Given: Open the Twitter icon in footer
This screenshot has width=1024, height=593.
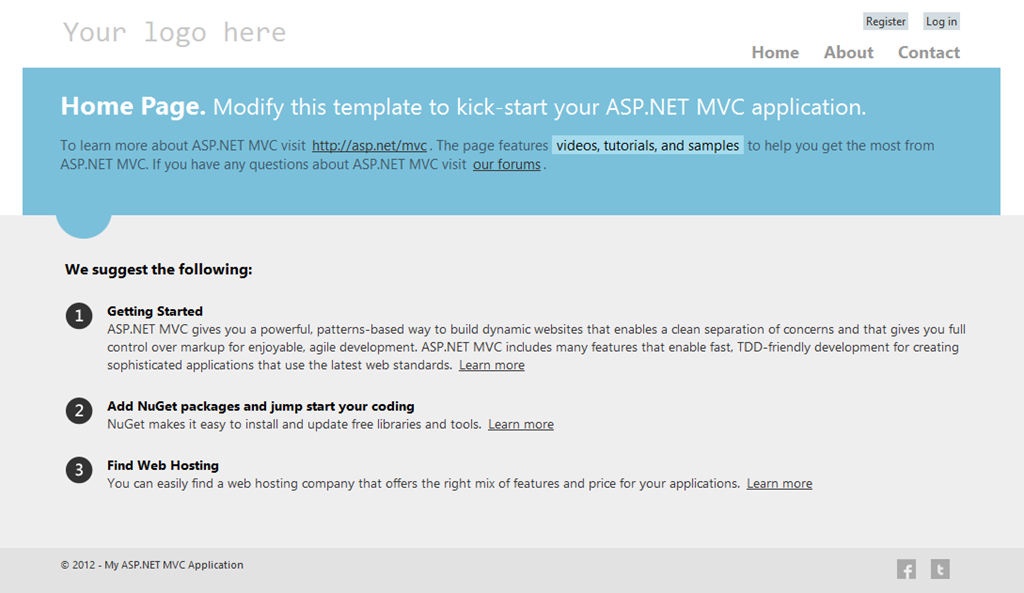Looking at the screenshot, I should pyautogui.click(x=940, y=569).
